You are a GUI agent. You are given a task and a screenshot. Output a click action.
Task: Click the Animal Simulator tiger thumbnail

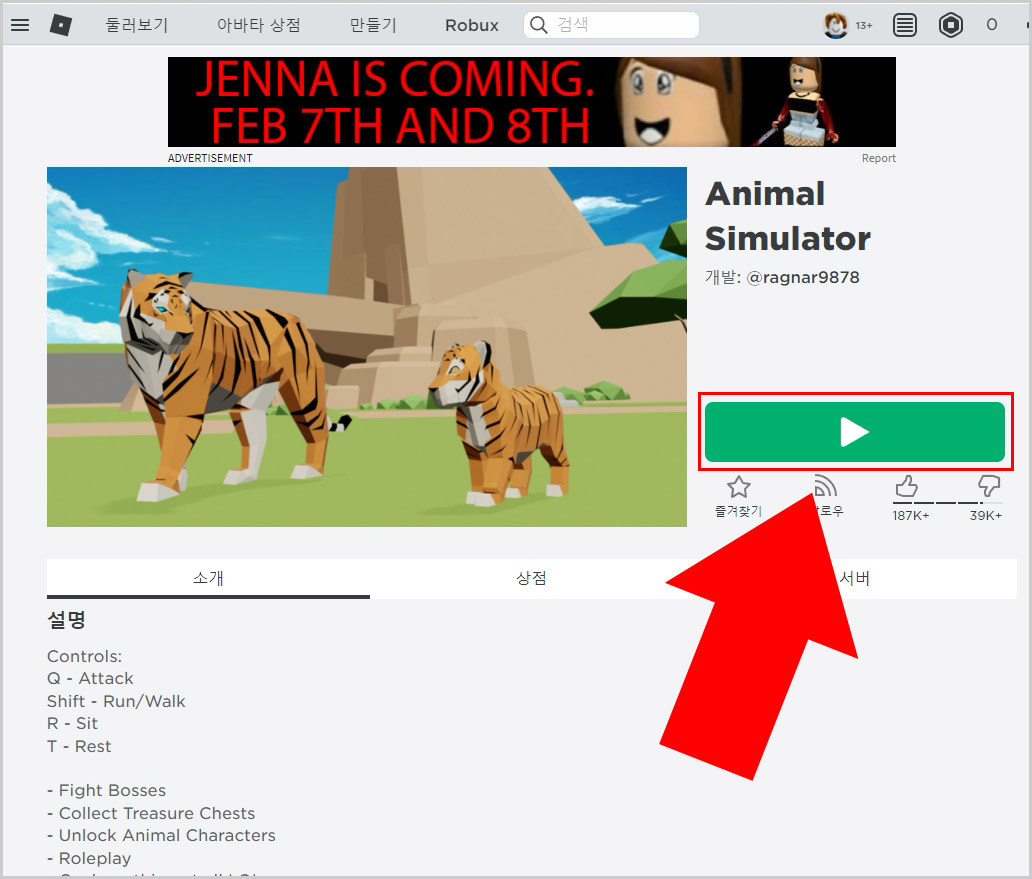point(367,347)
